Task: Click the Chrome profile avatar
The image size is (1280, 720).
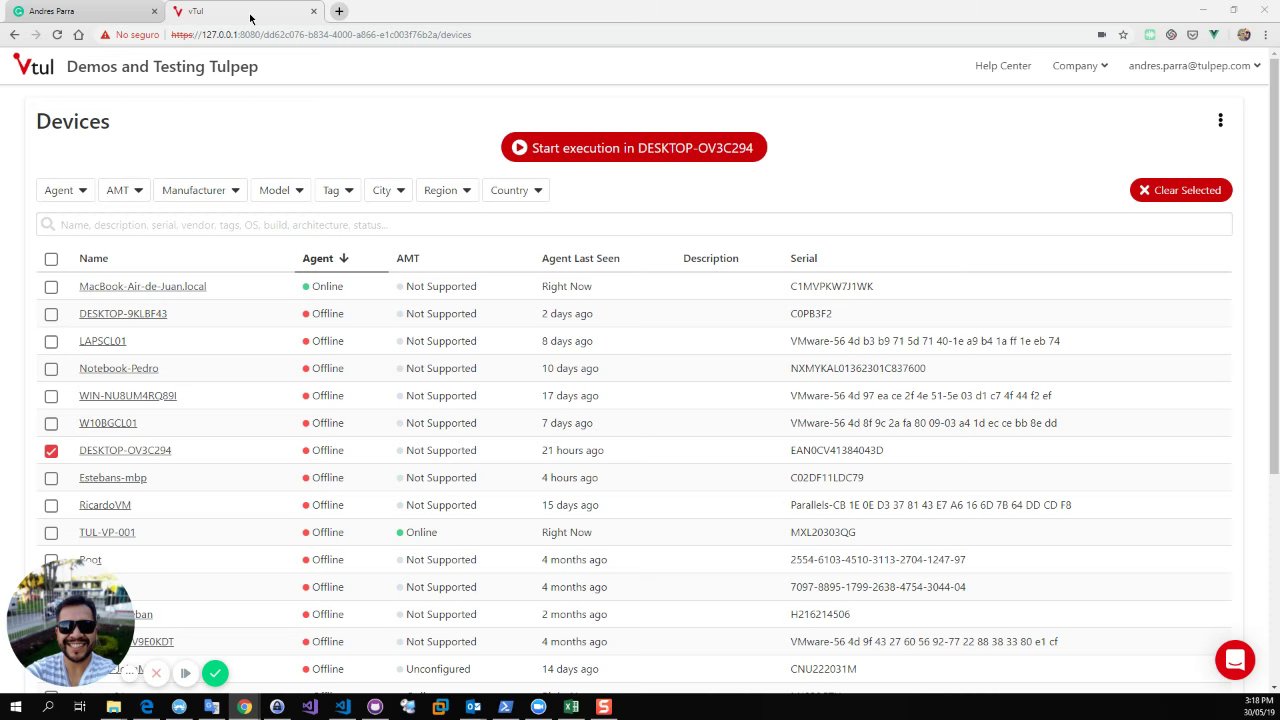Action: (1244, 35)
